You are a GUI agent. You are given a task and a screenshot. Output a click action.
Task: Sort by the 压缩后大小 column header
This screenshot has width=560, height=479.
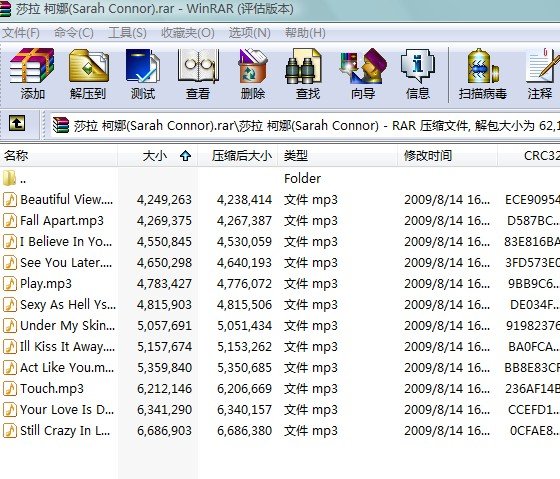[x=238, y=156]
